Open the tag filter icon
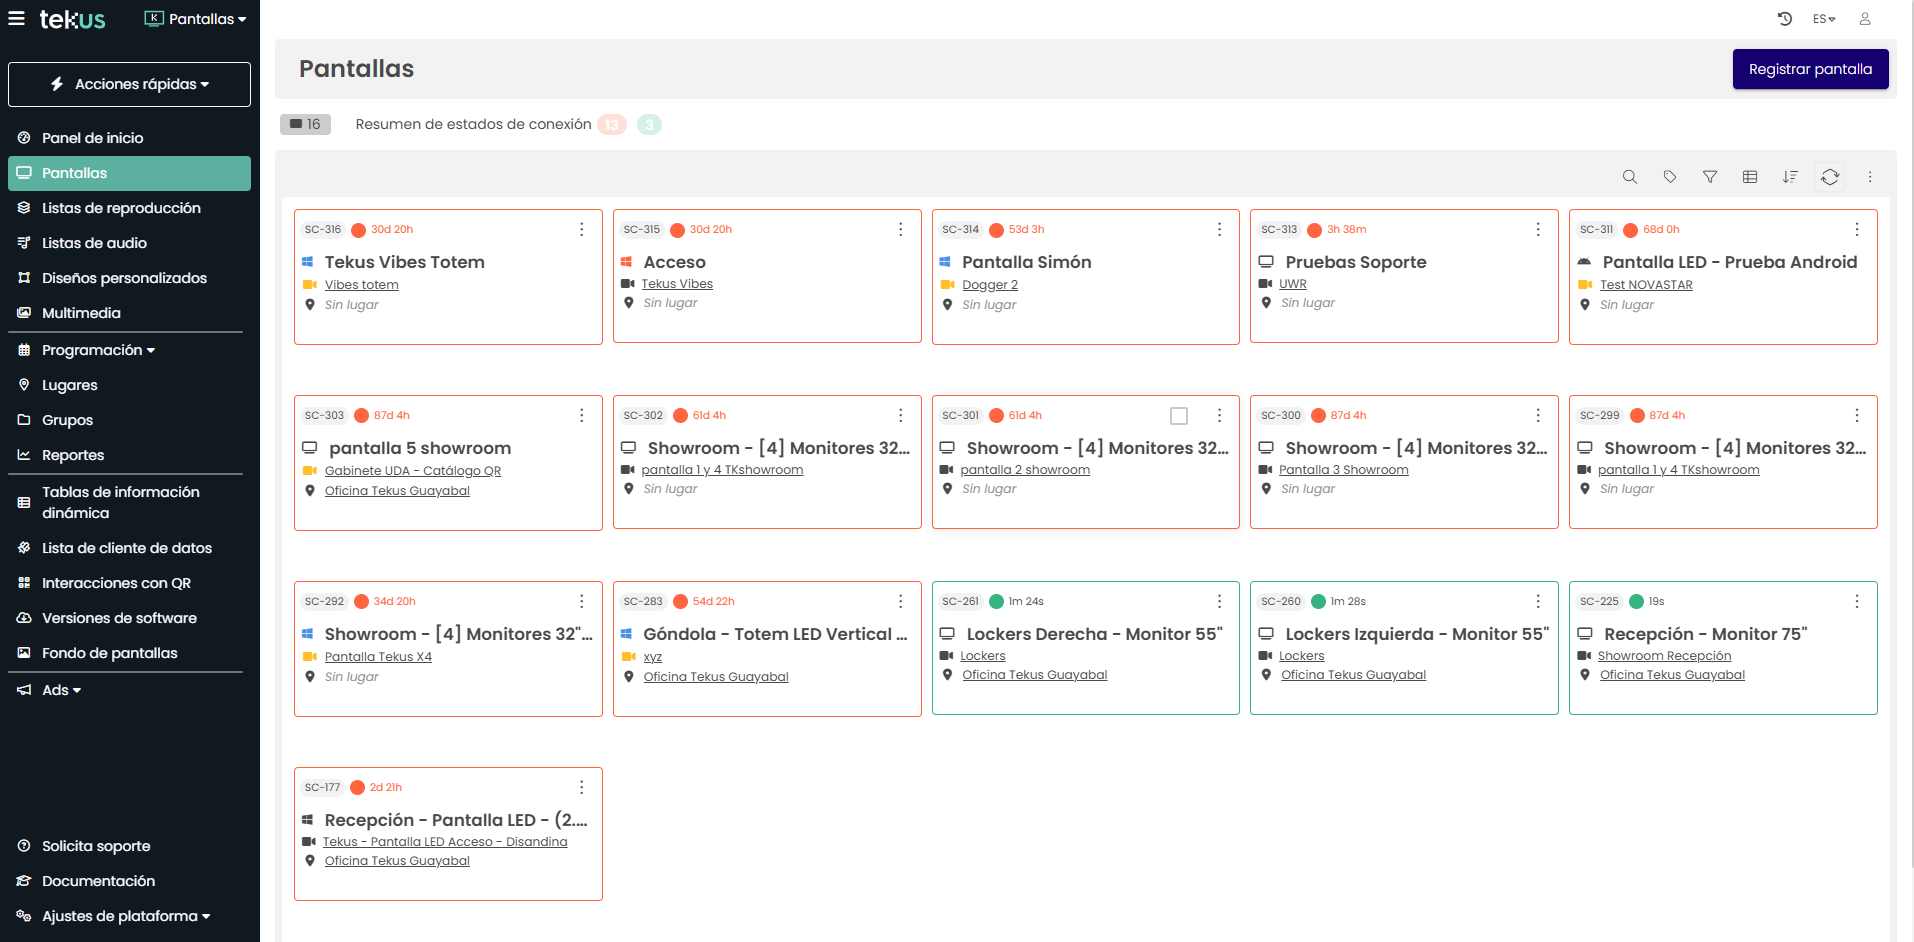 (1669, 177)
